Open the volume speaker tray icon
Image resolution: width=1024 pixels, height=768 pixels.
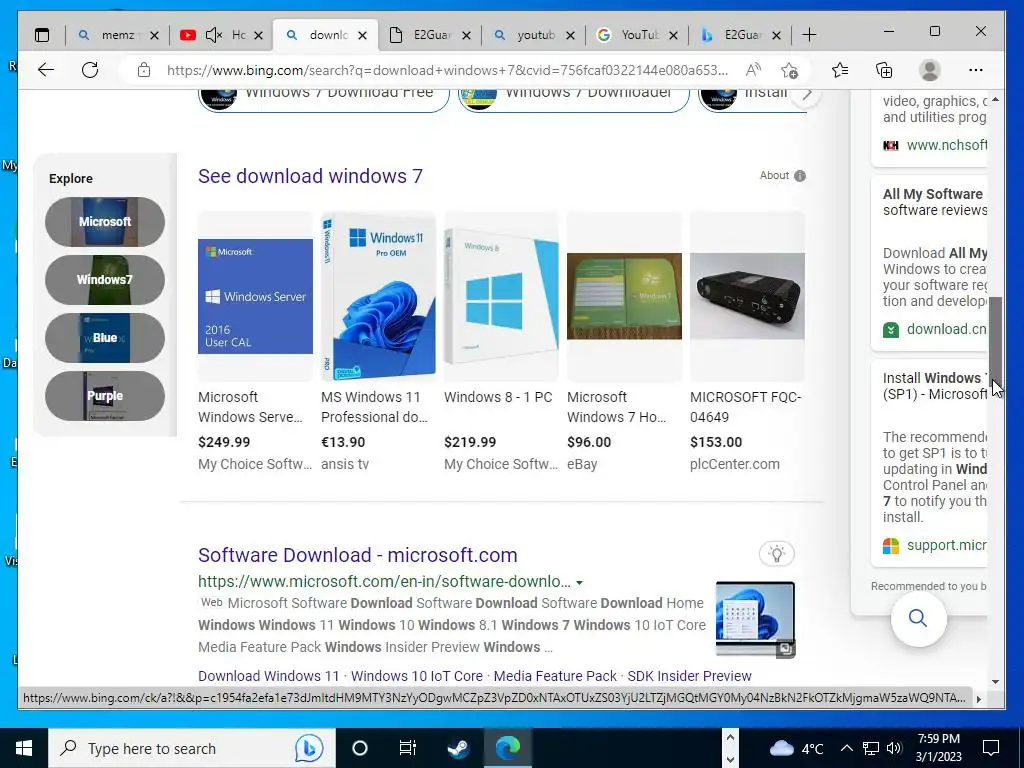pyautogui.click(x=895, y=748)
